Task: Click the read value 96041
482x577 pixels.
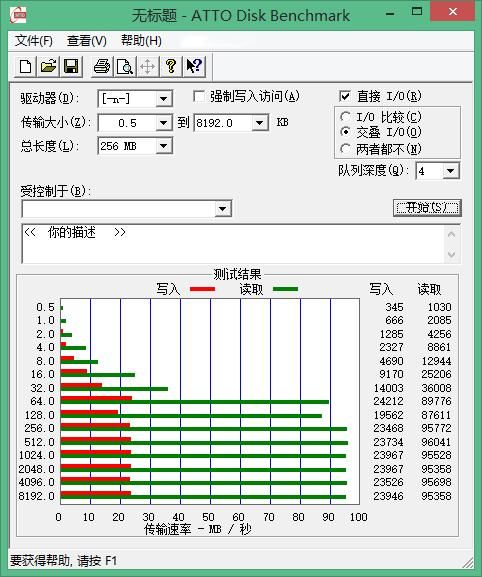Action: coord(436,442)
